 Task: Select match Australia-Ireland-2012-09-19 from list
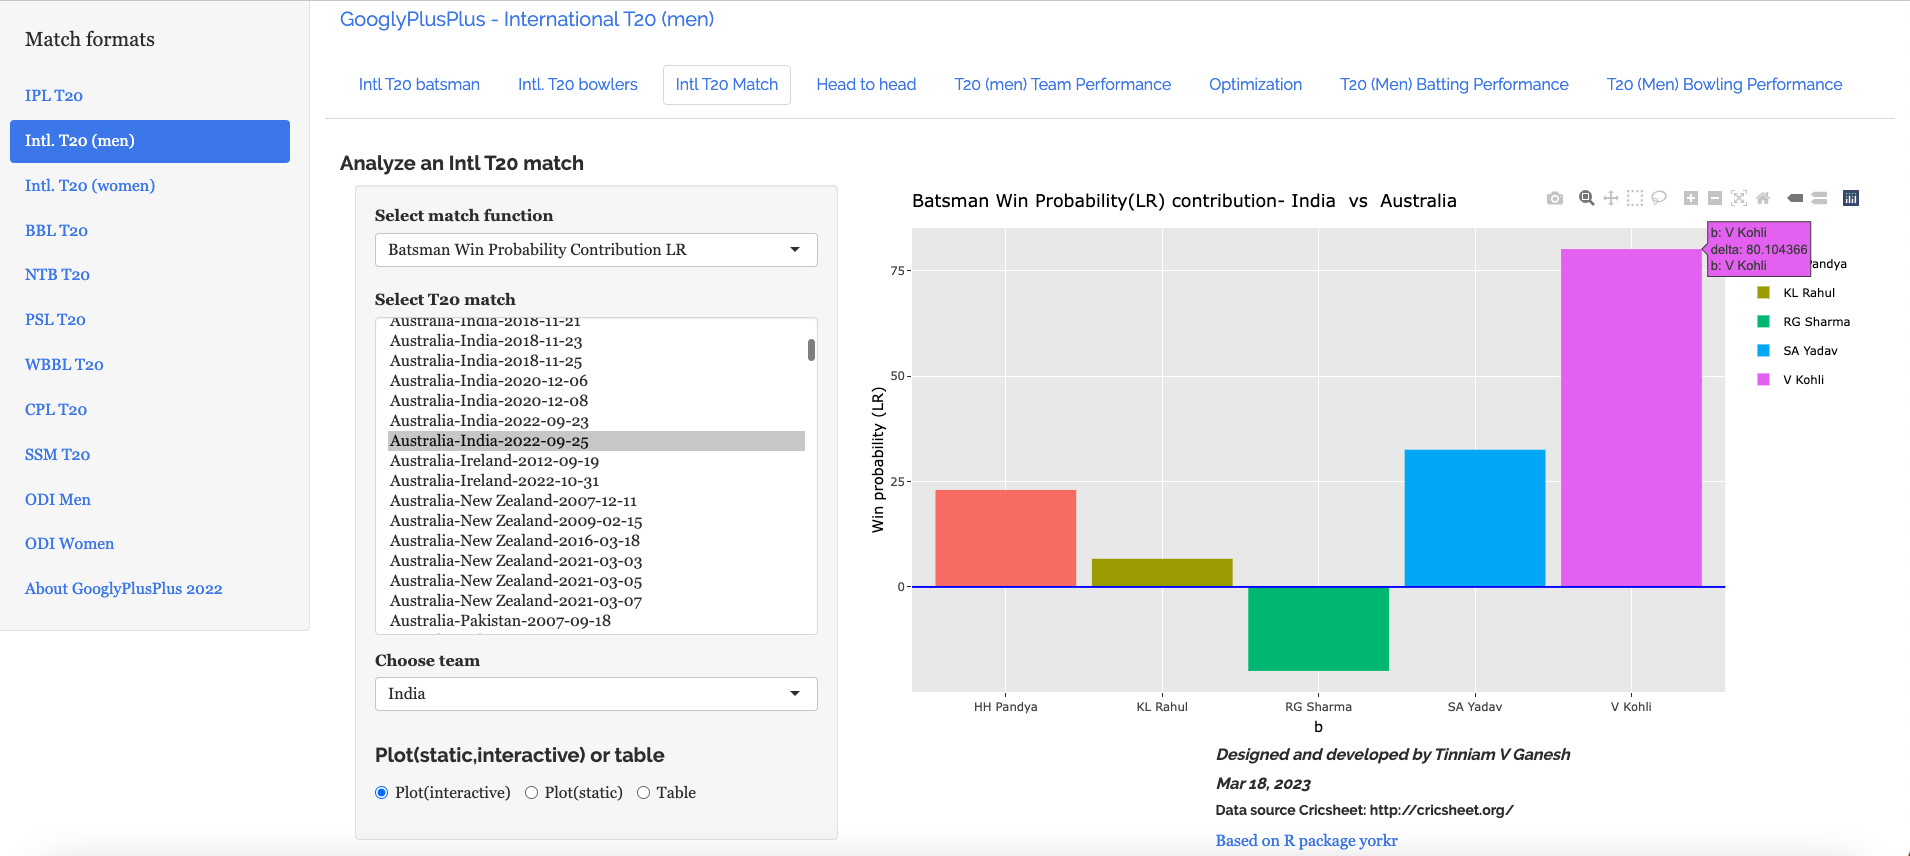494,461
